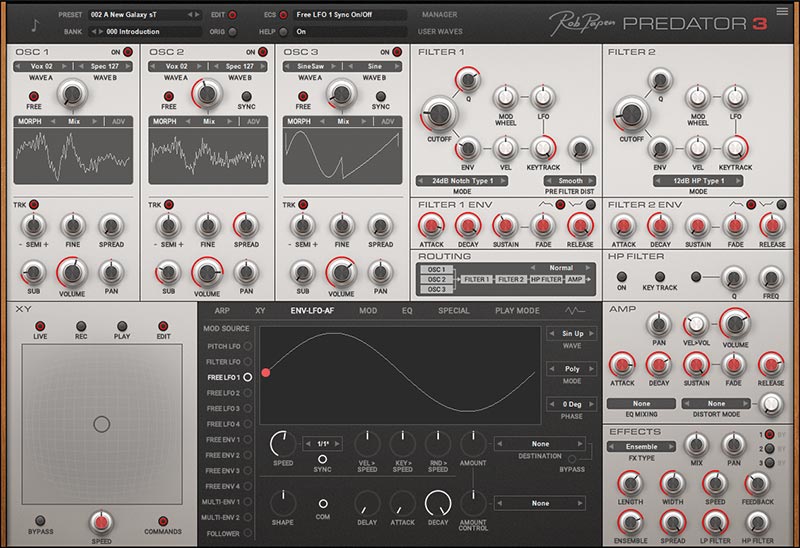Image resolution: width=800 pixels, height=548 pixels.
Task: Click the OSC 1 Wave A next arrow after Vox 02
Action: (64, 66)
